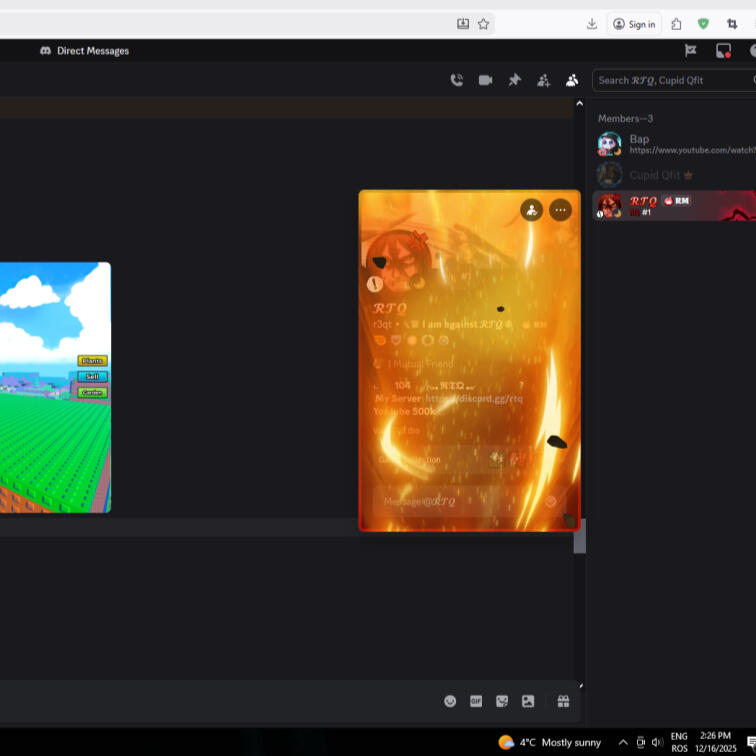Screen dimensions: 756x756
Task: Open the more options menu on profile card
Action: point(560,210)
